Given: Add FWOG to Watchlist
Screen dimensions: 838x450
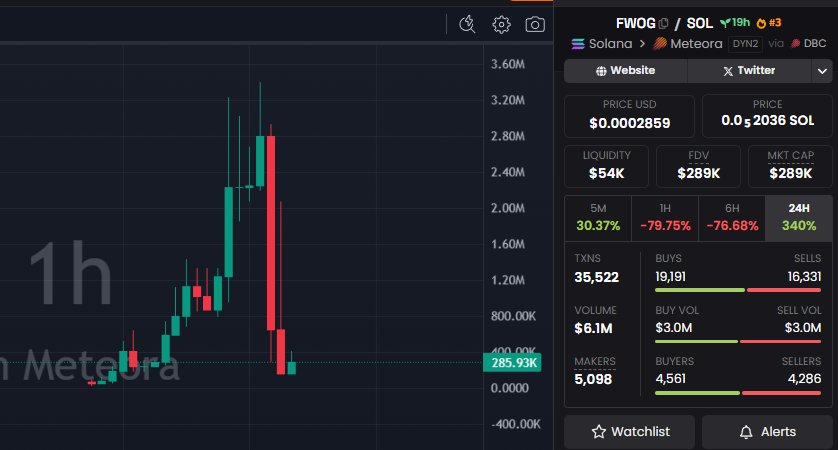Looking at the screenshot, I should pos(630,432).
